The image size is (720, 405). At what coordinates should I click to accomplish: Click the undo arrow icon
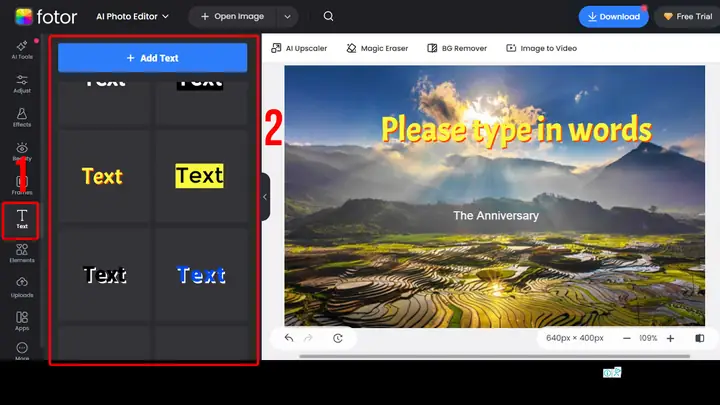click(x=289, y=338)
